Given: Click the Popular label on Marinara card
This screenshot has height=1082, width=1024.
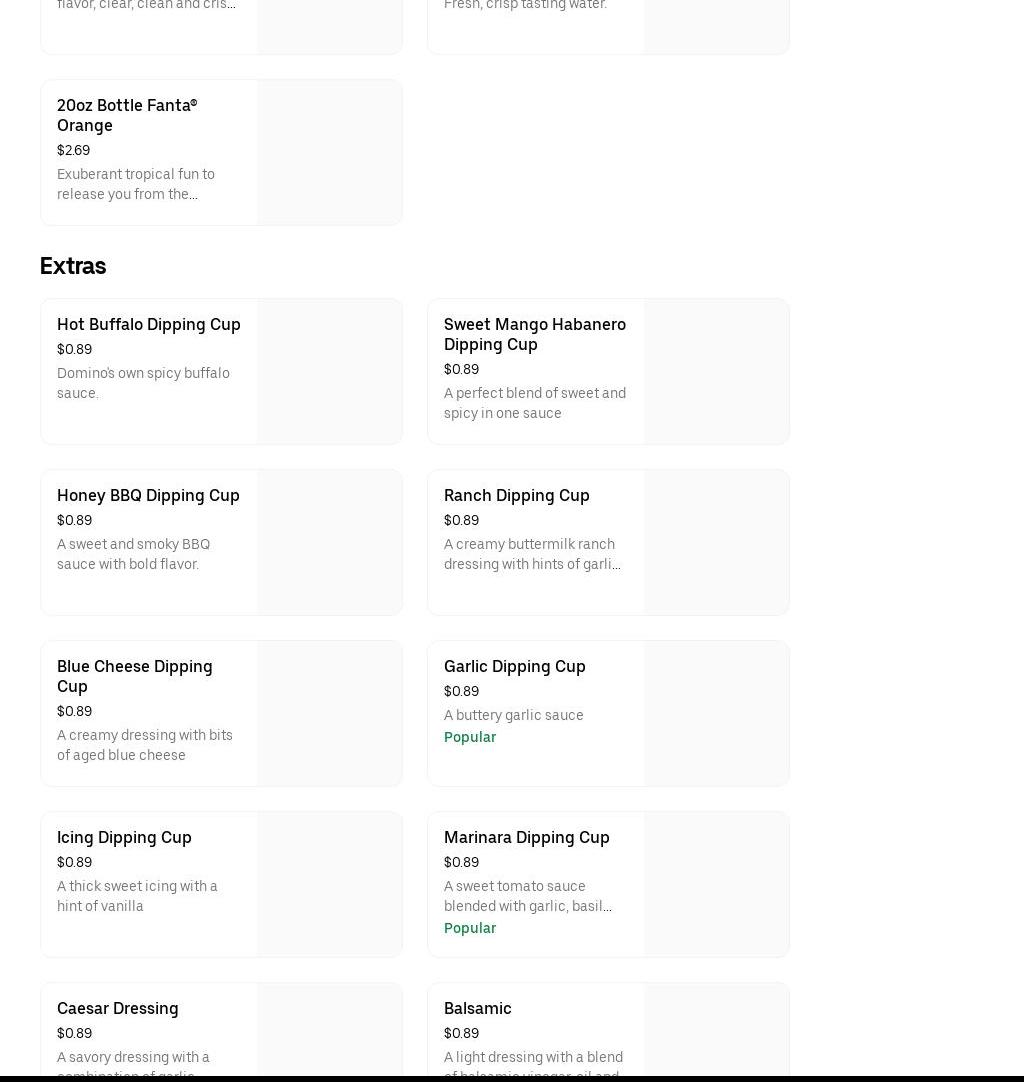Looking at the screenshot, I should (469, 928).
